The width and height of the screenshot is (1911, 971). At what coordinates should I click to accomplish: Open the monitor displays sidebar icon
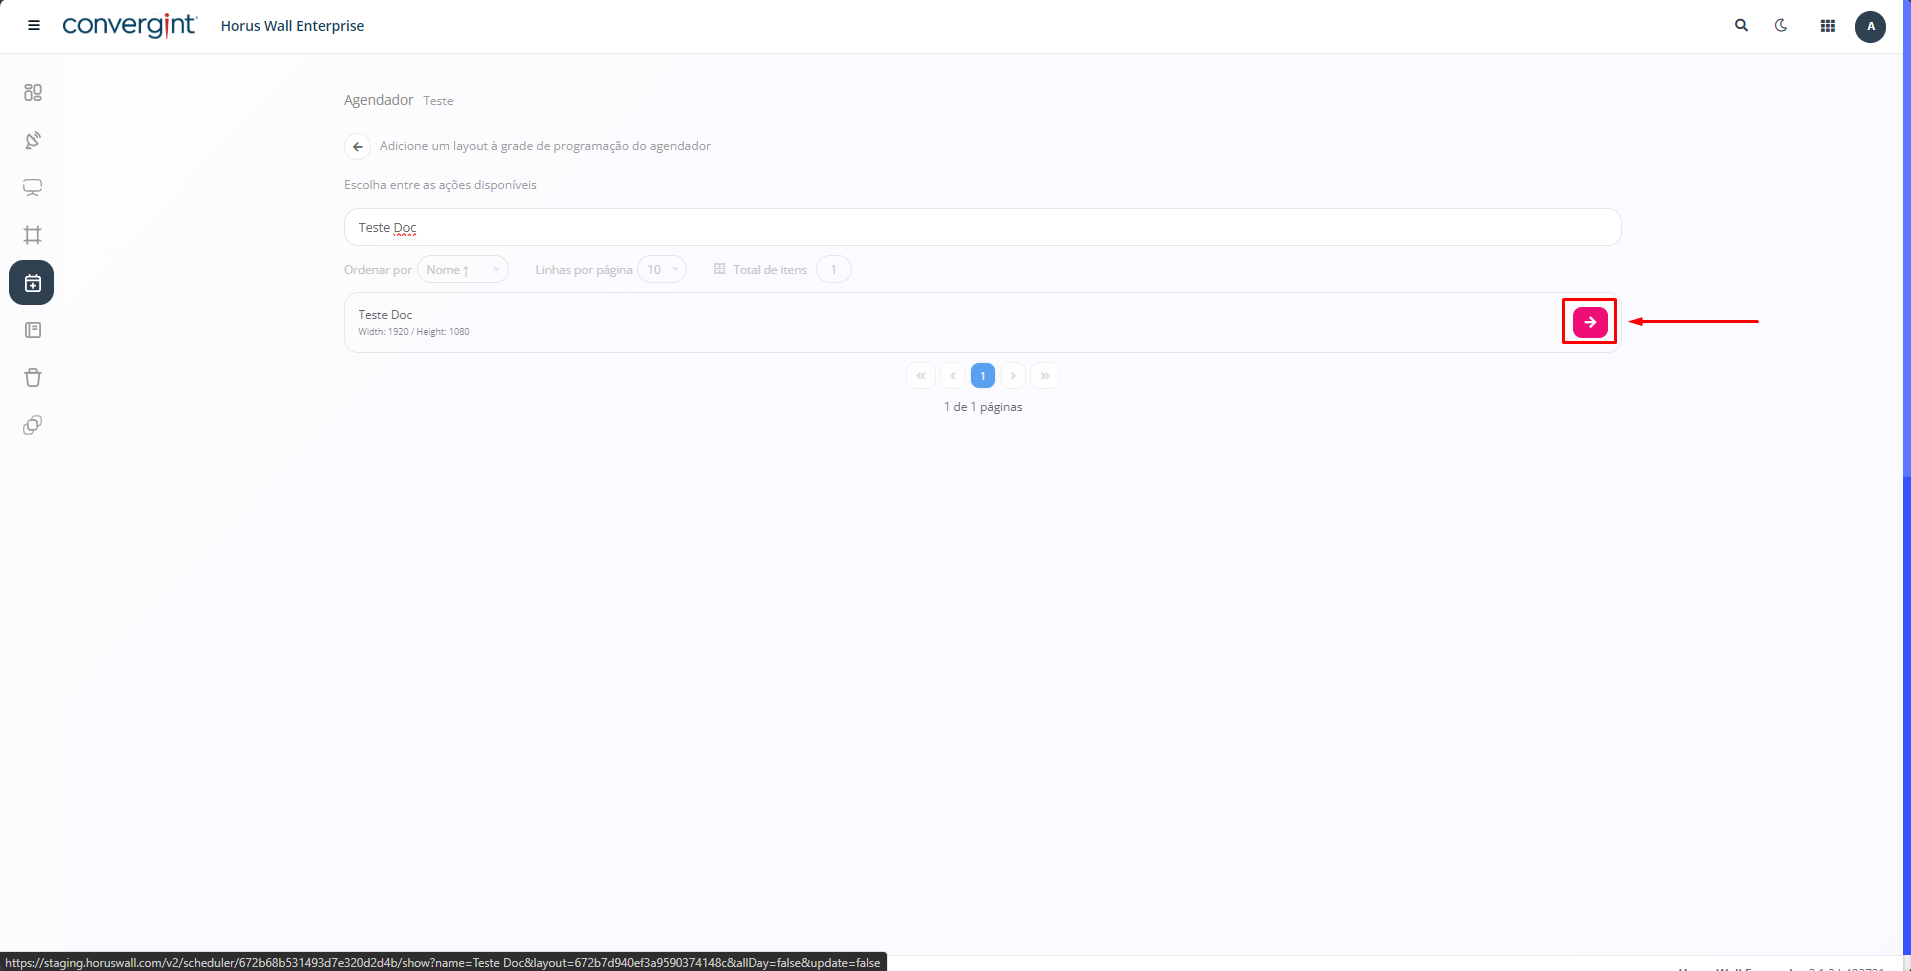33,188
